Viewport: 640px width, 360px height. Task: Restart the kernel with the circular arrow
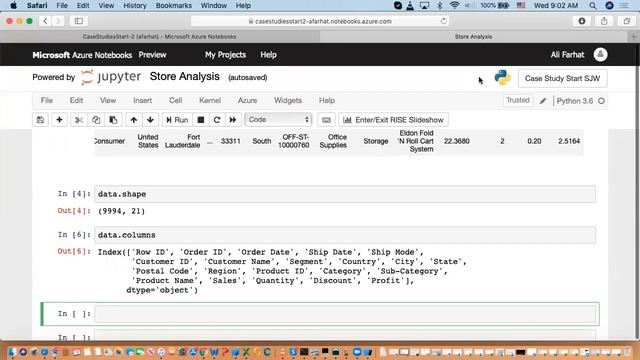click(x=217, y=120)
